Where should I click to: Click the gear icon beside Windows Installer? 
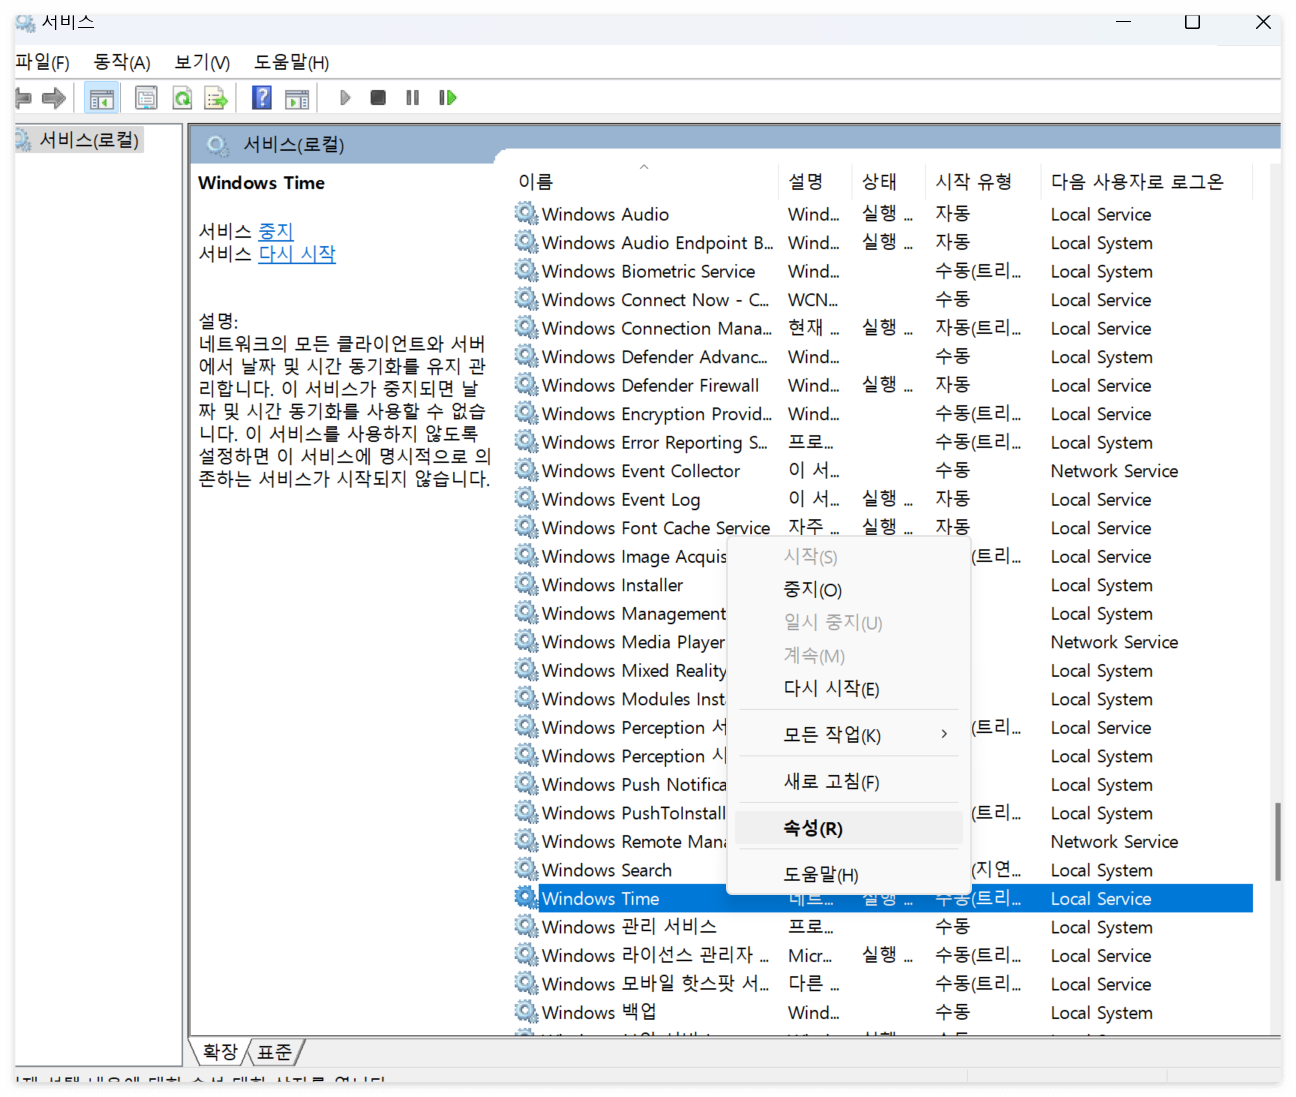(x=526, y=584)
